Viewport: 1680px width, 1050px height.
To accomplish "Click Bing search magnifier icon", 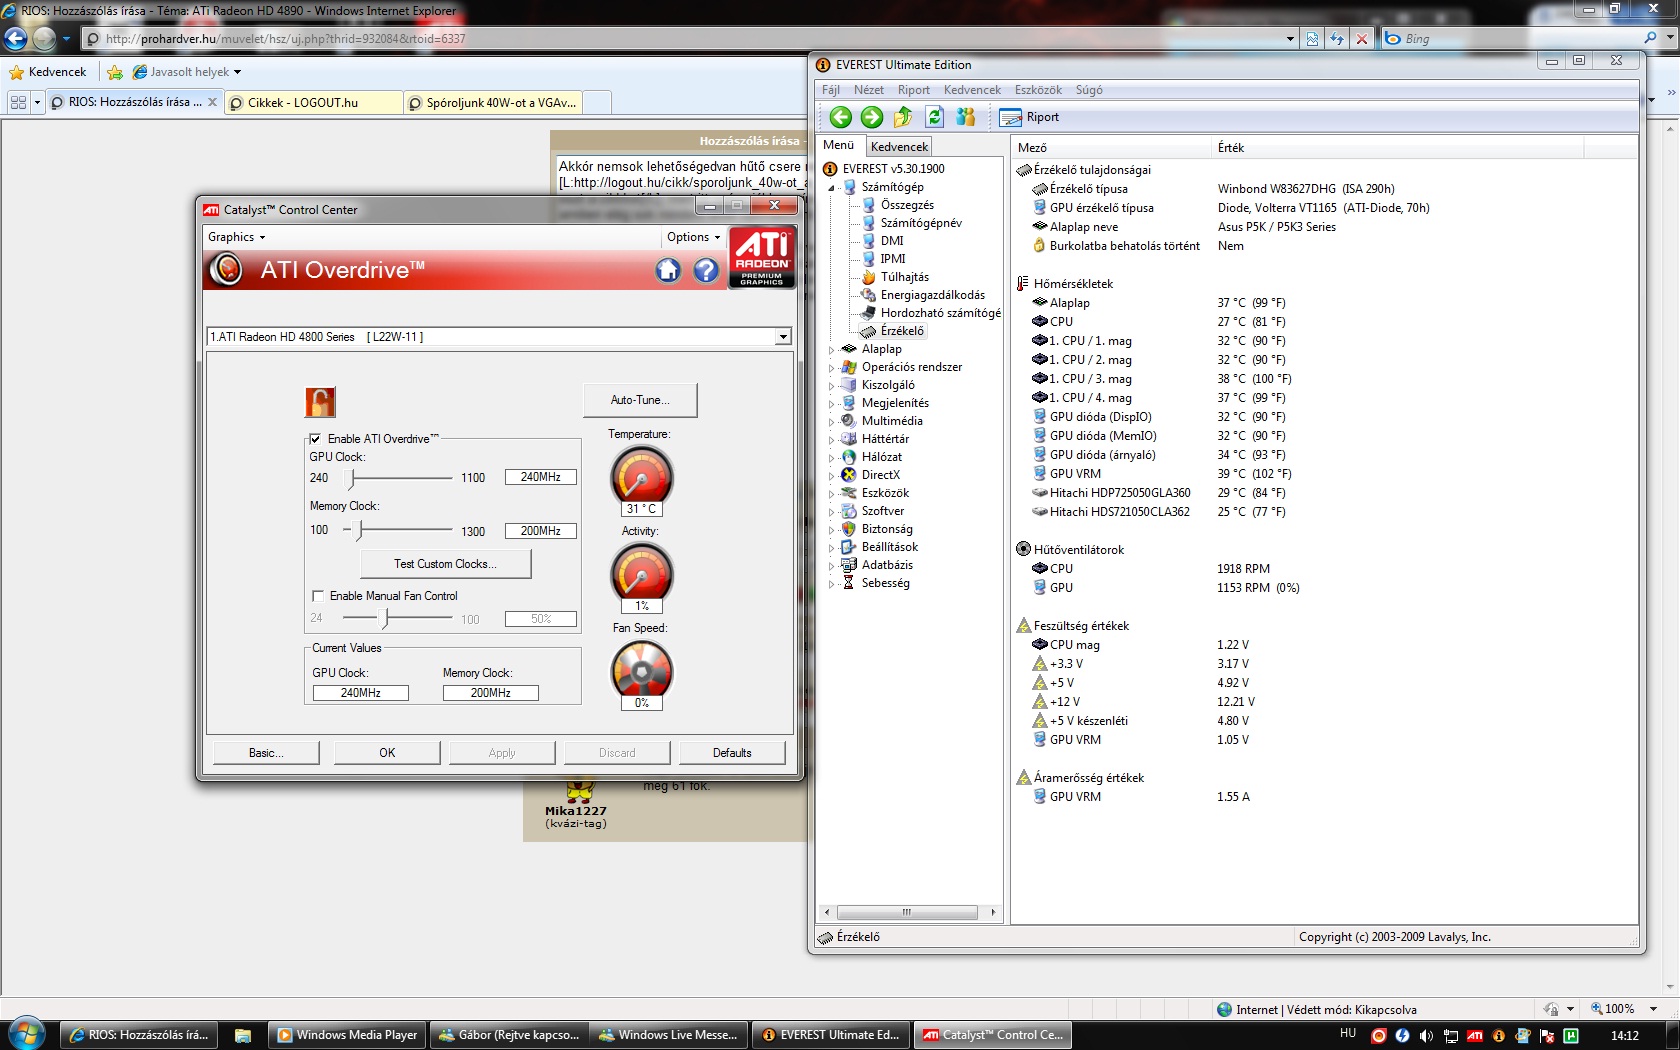I will pos(1650,38).
